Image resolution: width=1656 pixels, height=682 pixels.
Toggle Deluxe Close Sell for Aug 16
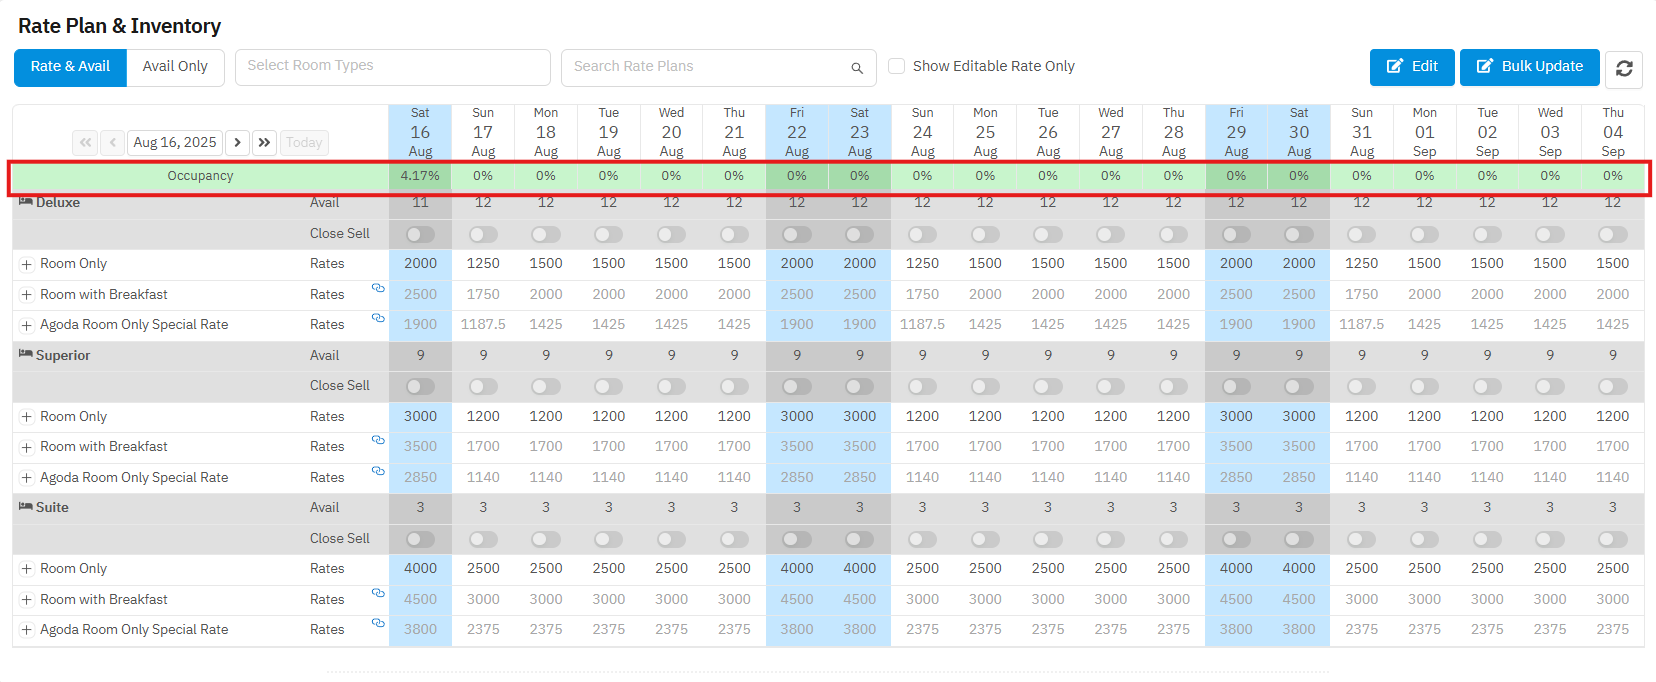coord(420,234)
